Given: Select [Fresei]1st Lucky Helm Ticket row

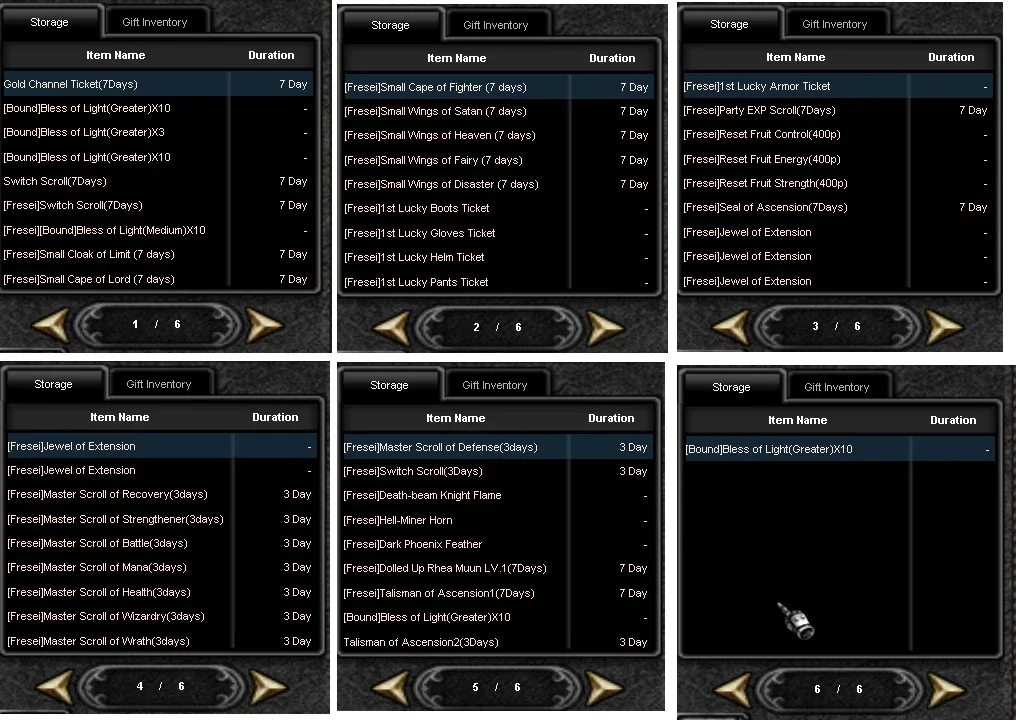Looking at the screenshot, I should (x=499, y=257).
